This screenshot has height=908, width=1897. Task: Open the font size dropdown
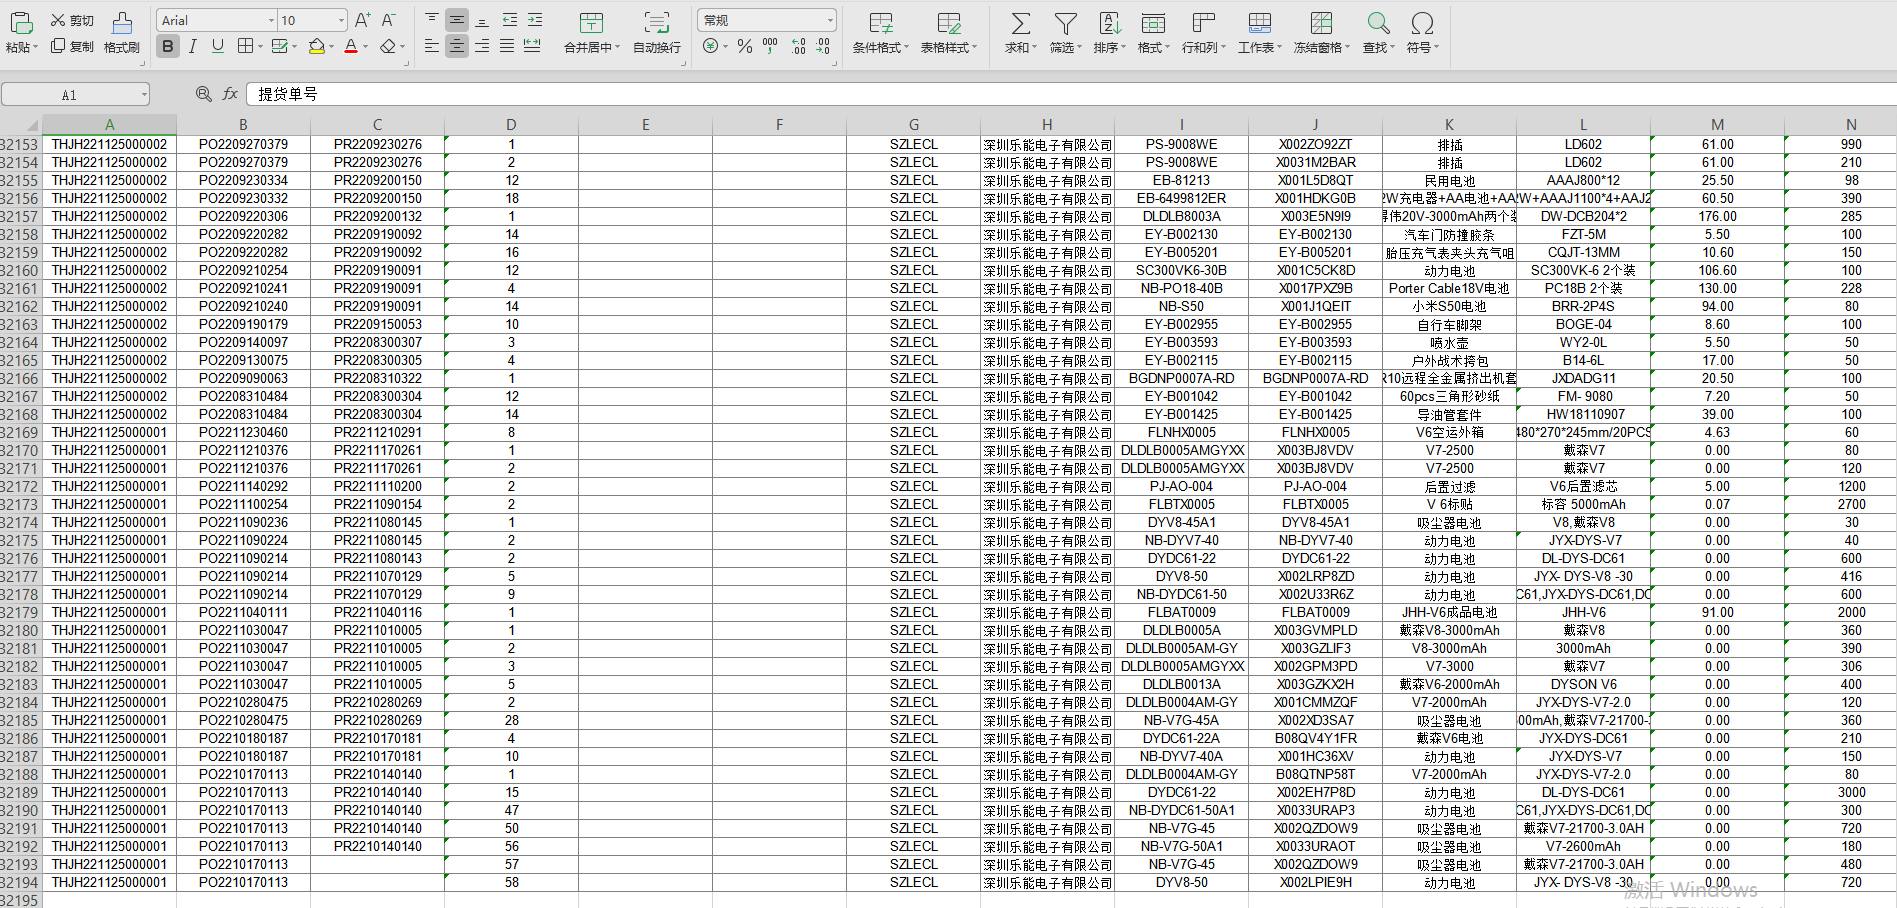(x=341, y=20)
